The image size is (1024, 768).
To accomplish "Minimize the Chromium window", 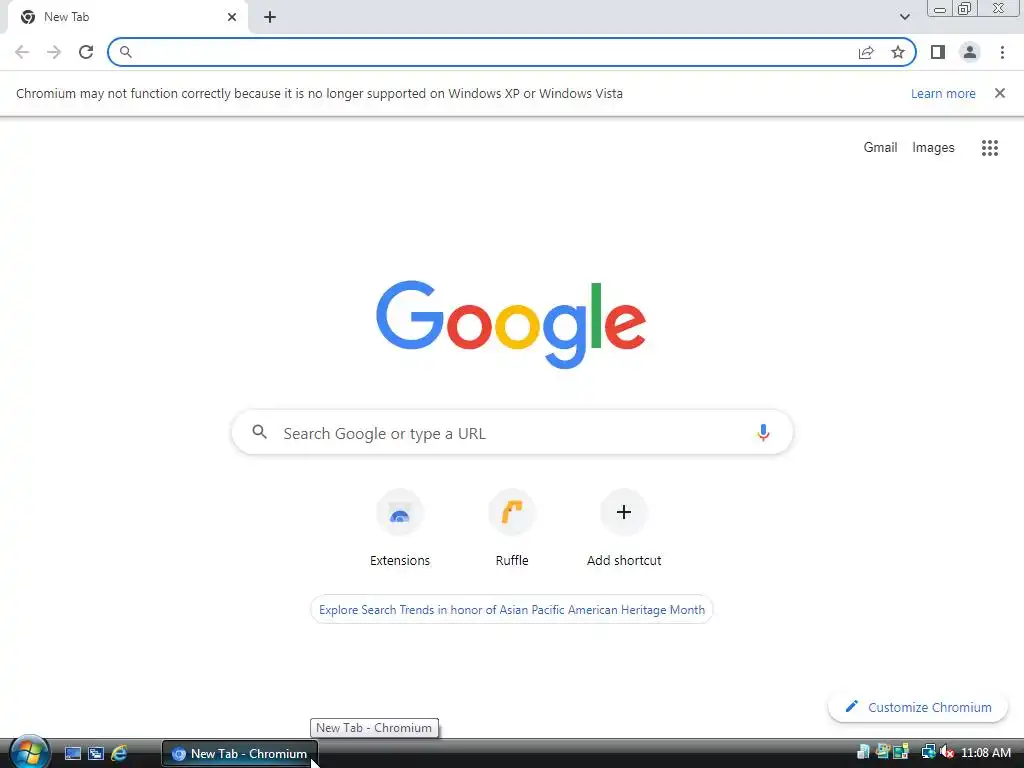I will coord(940,9).
